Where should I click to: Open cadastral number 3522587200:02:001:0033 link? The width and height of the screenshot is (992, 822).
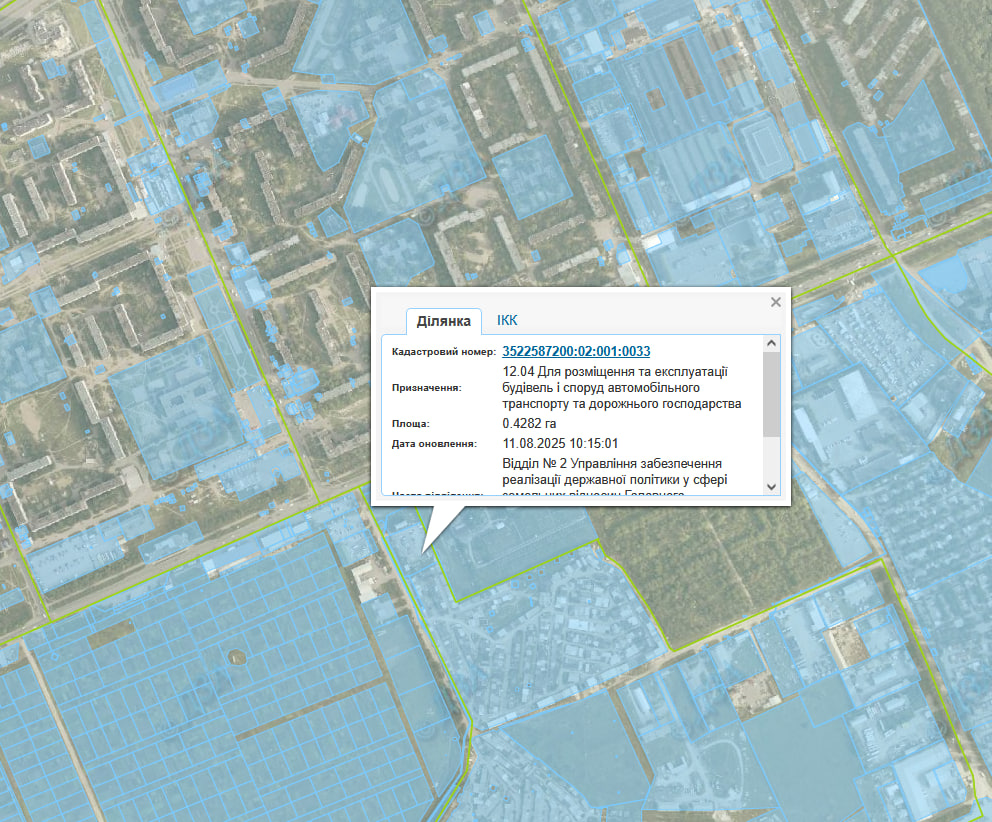point(576,351)
